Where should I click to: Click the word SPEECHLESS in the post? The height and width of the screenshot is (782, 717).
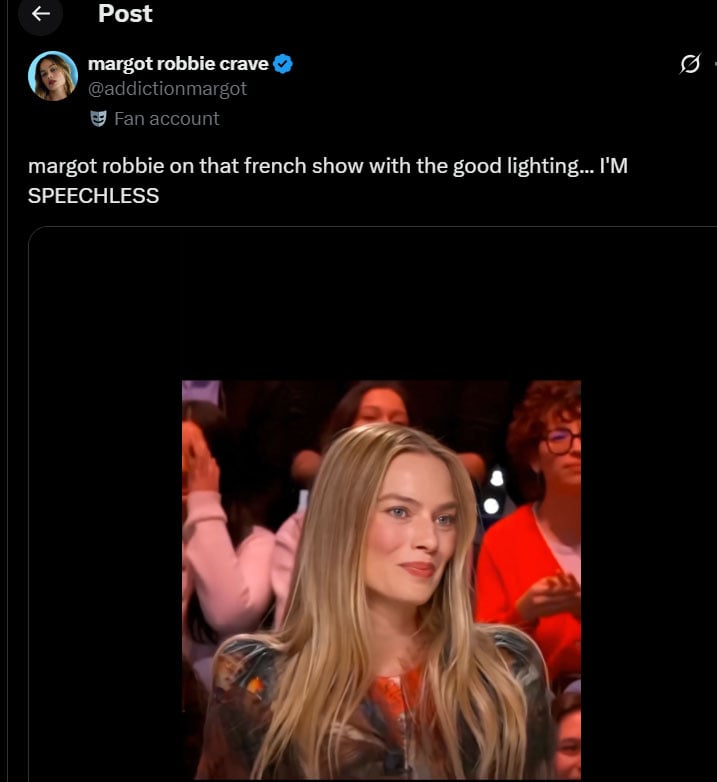[93, 196]
